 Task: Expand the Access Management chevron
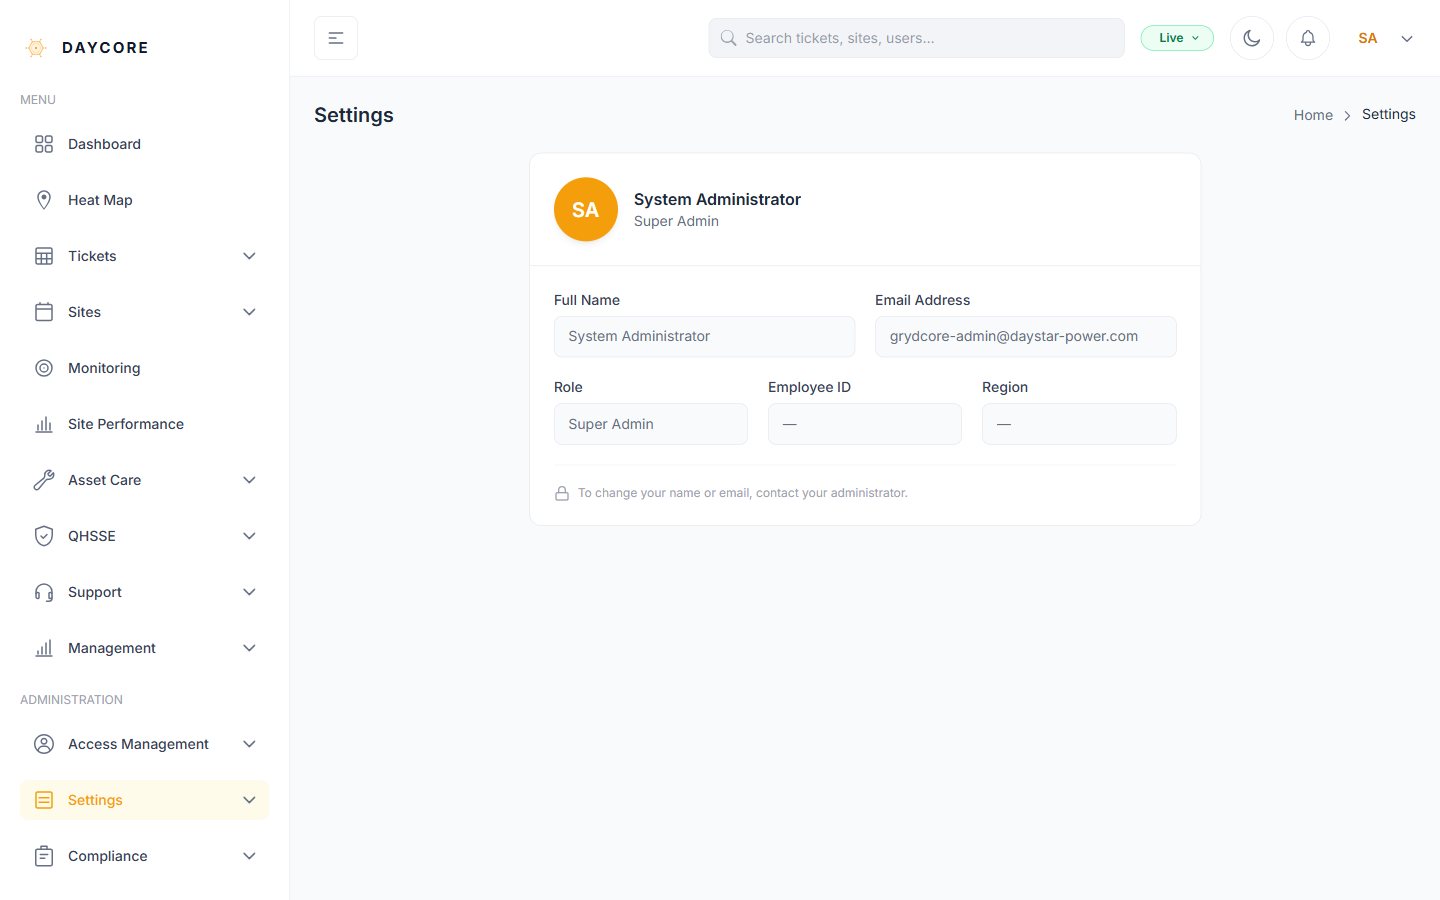click(x=250, y=744)
